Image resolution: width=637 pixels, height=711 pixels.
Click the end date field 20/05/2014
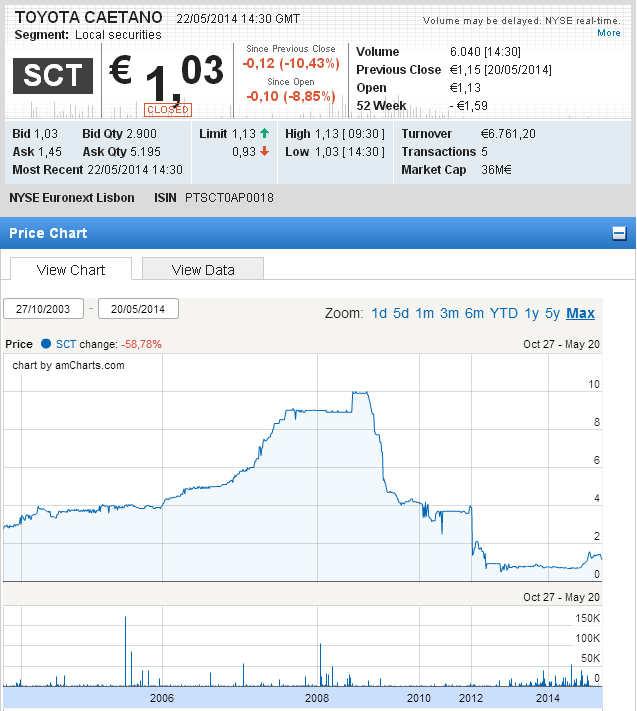tap(138, 309)
